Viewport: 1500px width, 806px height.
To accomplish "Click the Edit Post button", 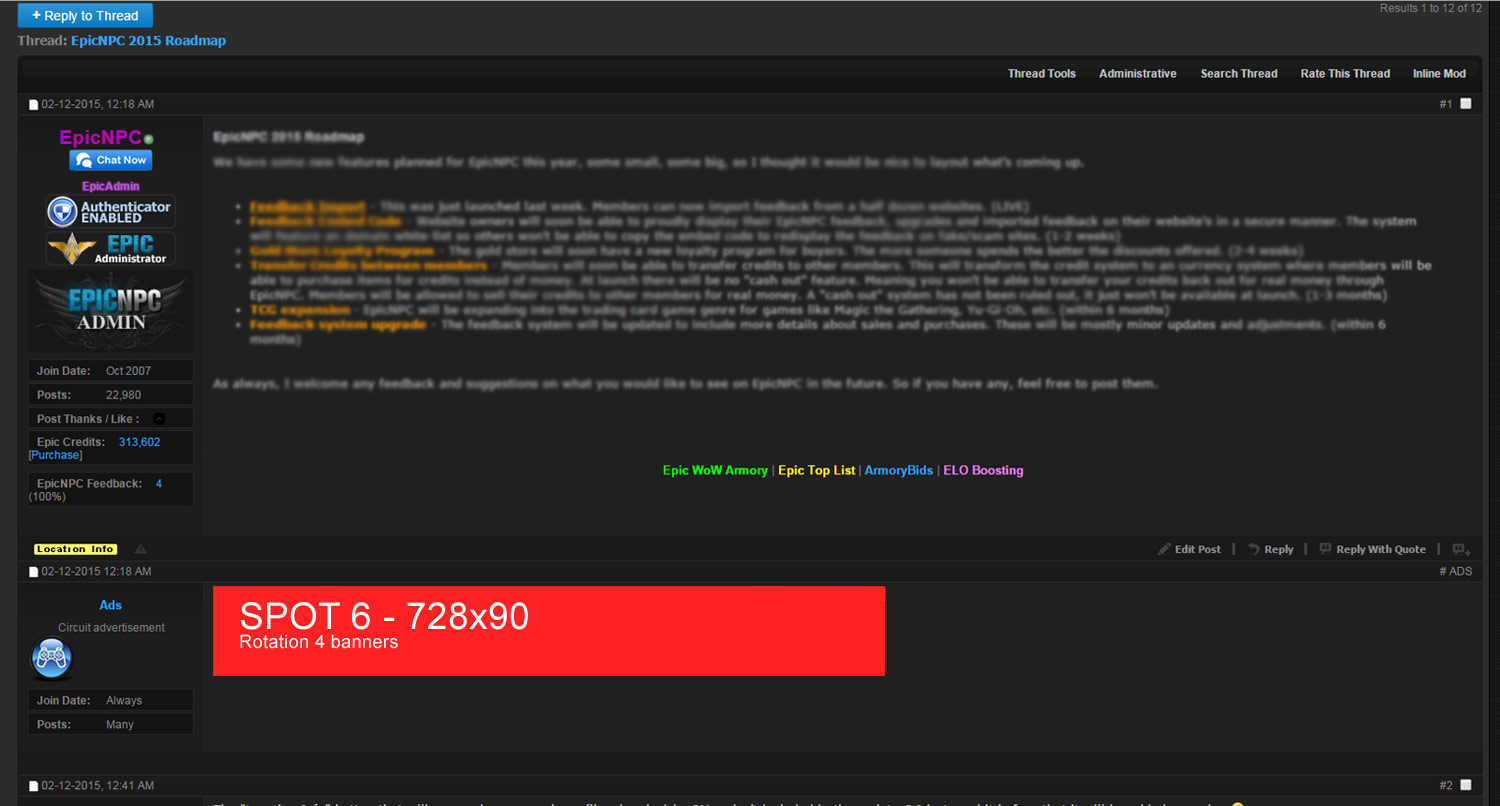I will 1189,549.
